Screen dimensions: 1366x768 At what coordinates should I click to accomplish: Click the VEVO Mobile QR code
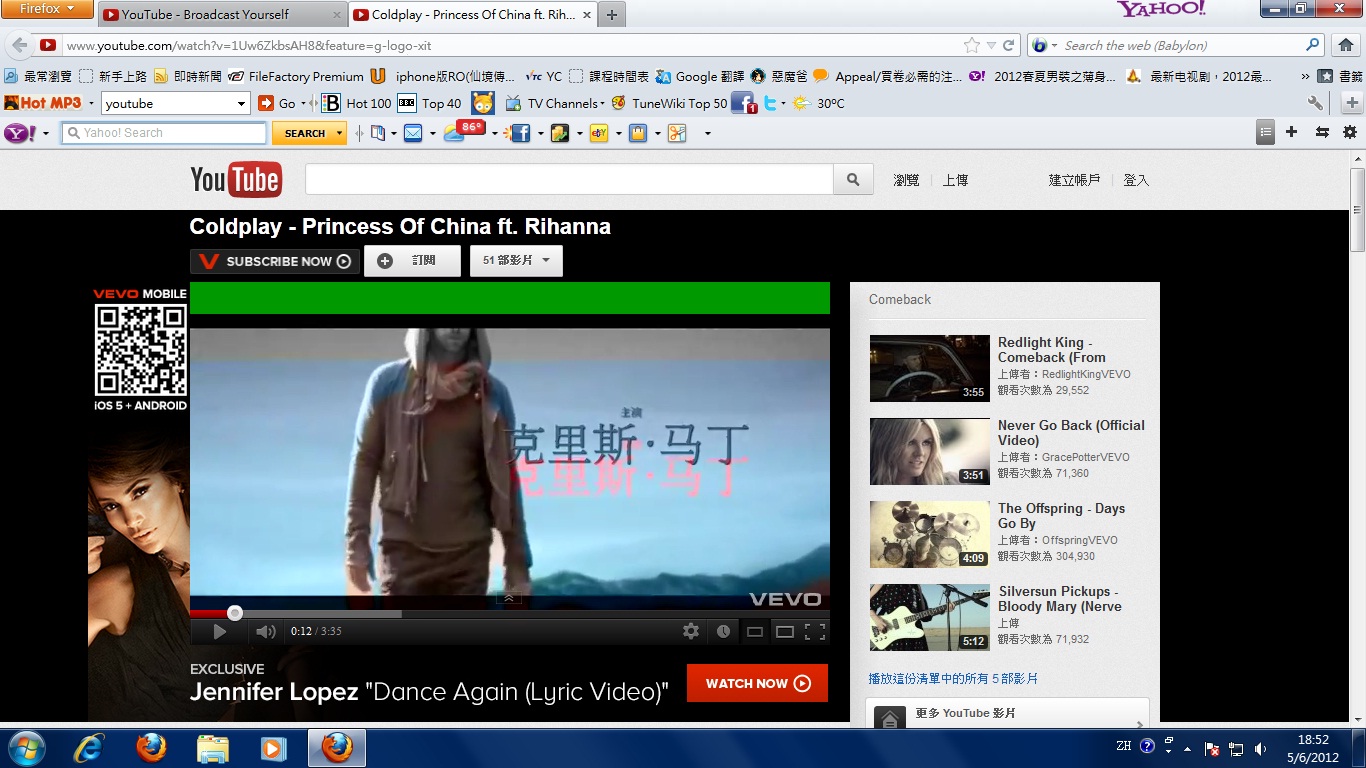(141, 351)
